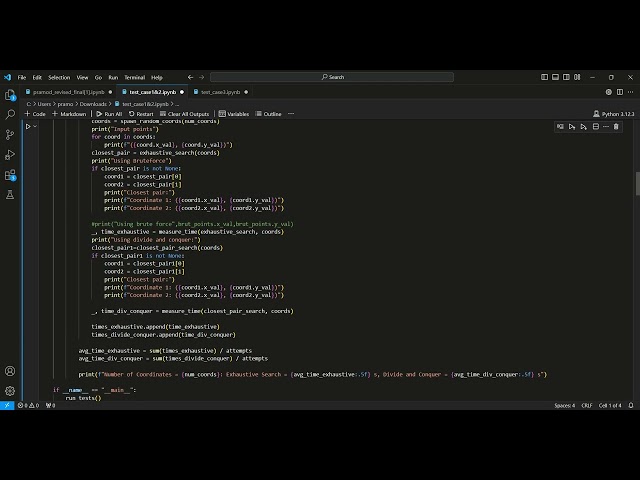Split the cell from the cell toolbar
Screen dimensions: 640x480
click(596, 127)
